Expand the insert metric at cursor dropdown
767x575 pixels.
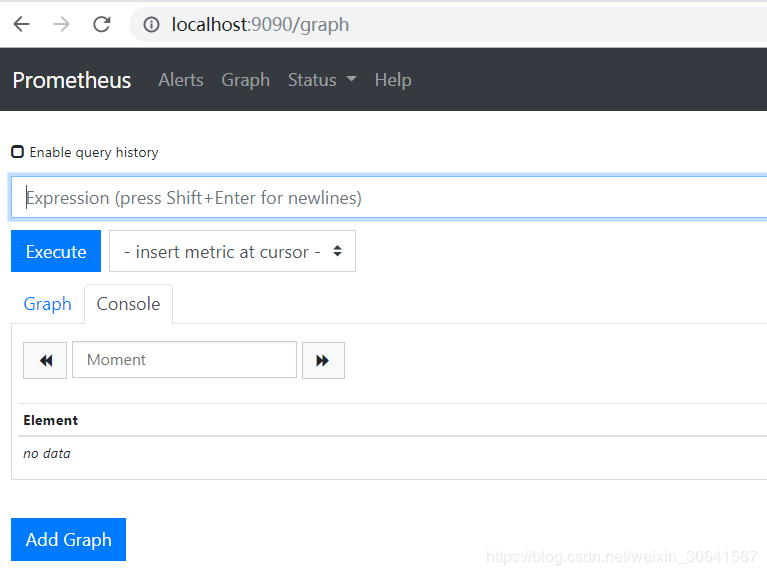click(232, 252)
